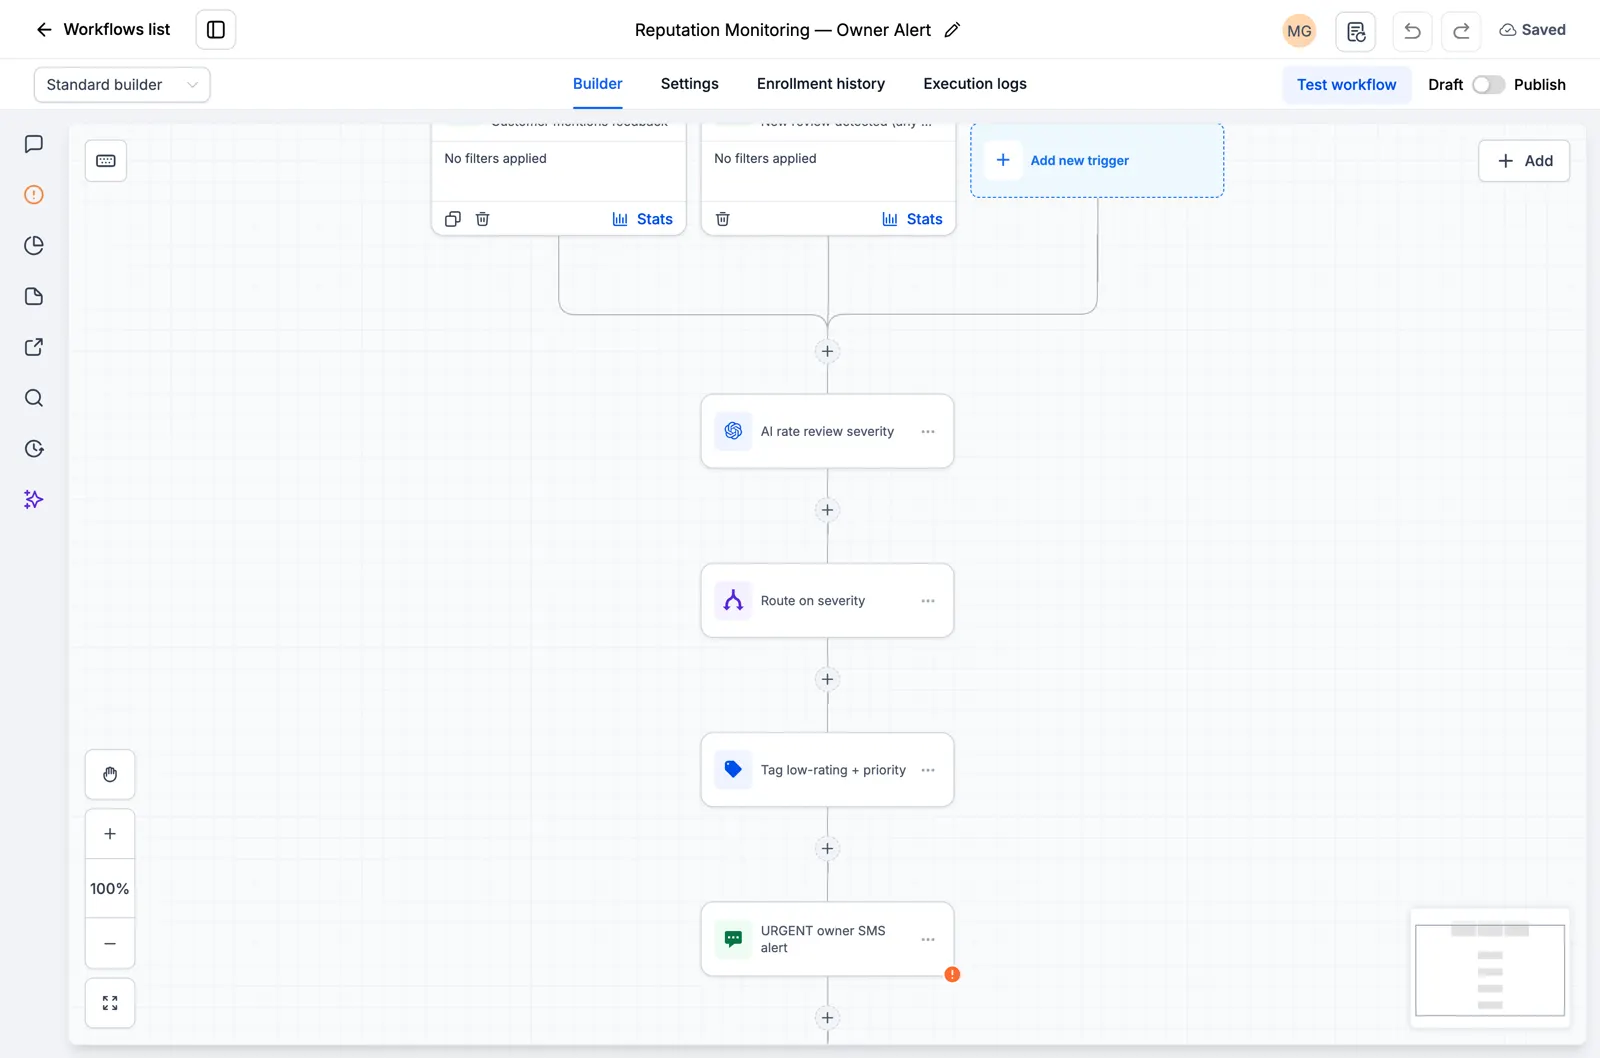
Task: Open the Enrollment history tab
Action: click(x=821, y=84)
